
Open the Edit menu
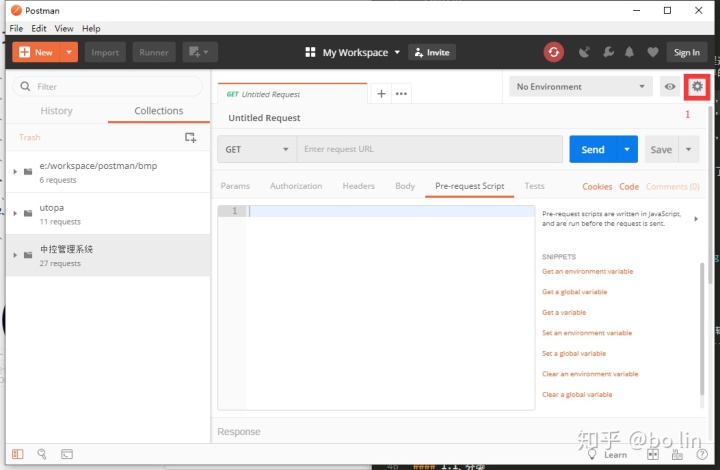(x=39, y=28)
